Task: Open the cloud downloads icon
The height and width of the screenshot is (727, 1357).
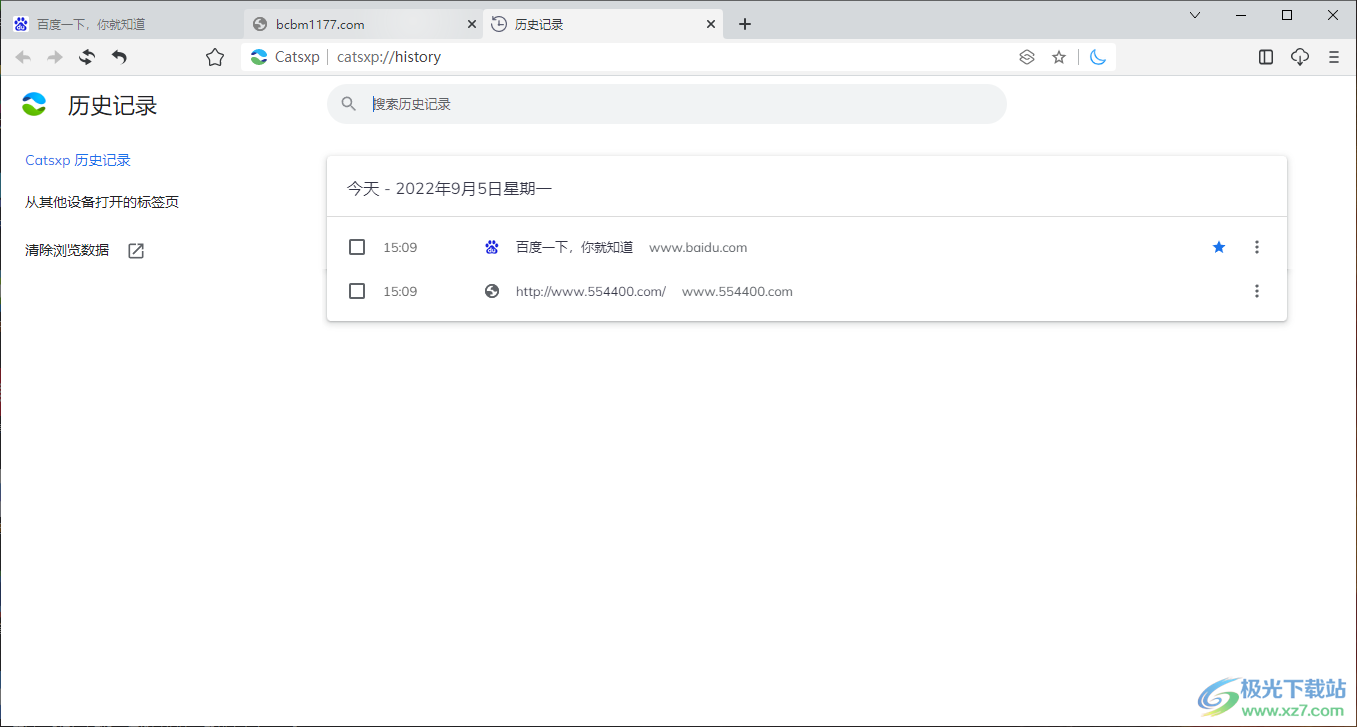Action: pyautogui.click(x=1300, y=57)
